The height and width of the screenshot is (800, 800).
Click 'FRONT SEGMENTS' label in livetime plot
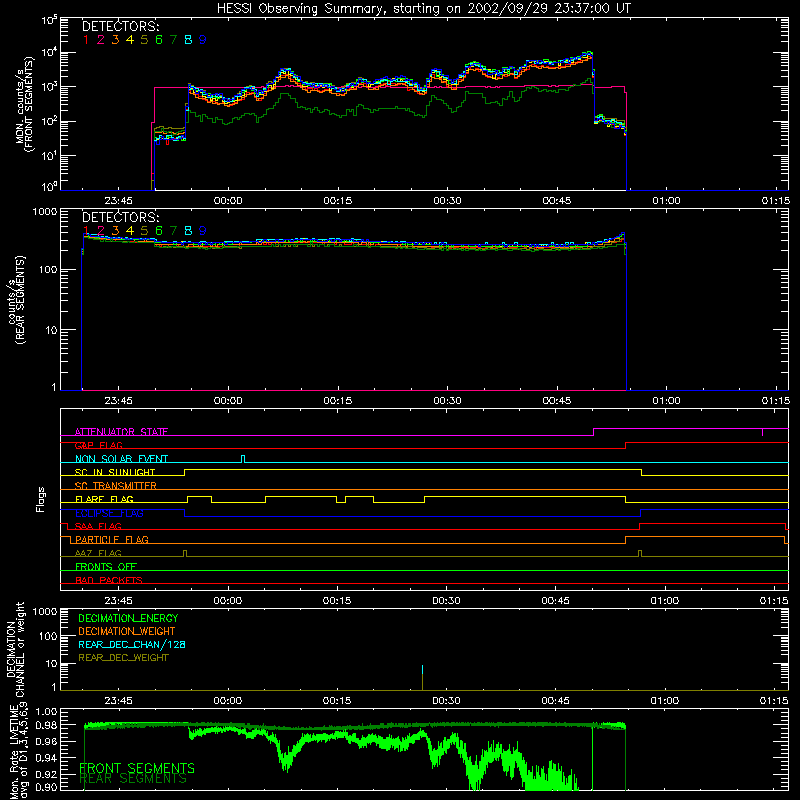click(137, 768)
